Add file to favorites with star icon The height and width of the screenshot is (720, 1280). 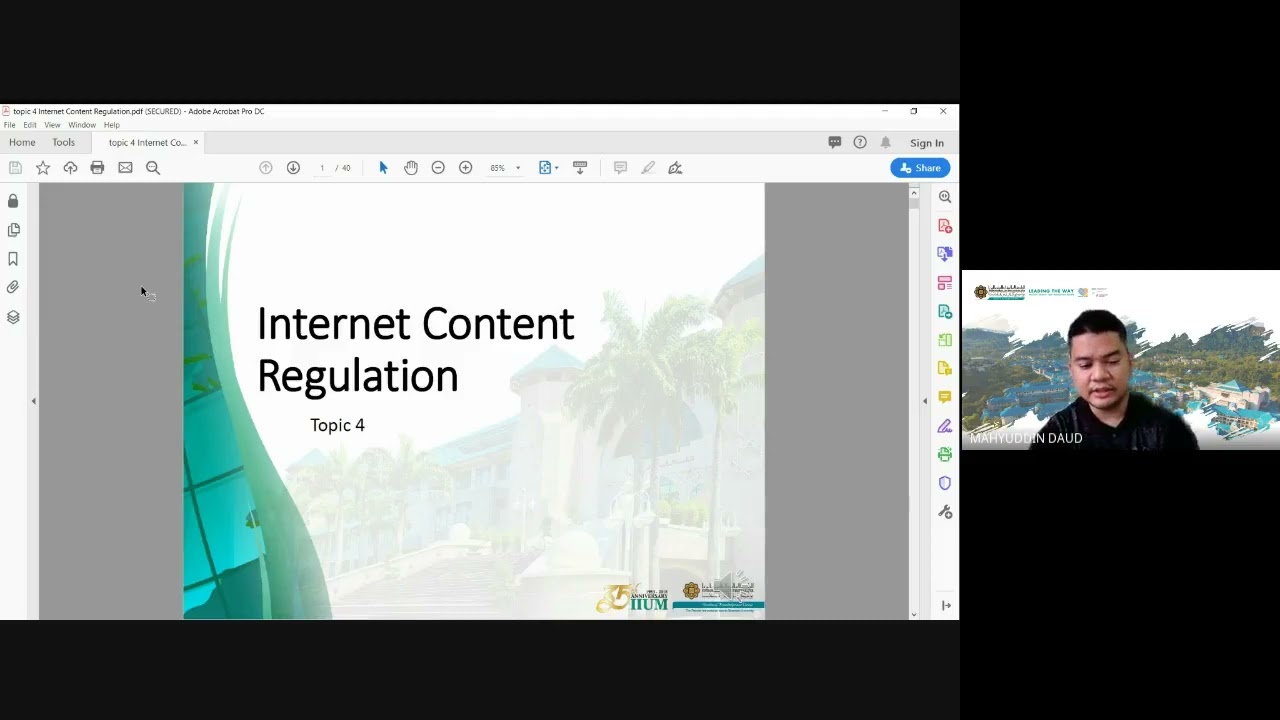pyautogui.click(x=43, y=168)
